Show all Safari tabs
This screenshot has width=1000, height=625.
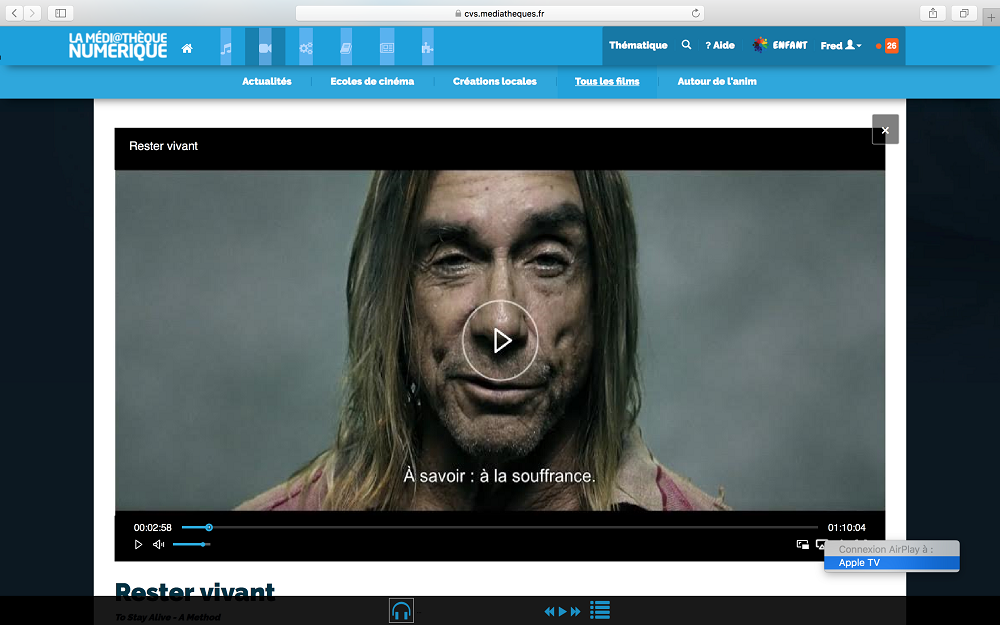(964, 13)
